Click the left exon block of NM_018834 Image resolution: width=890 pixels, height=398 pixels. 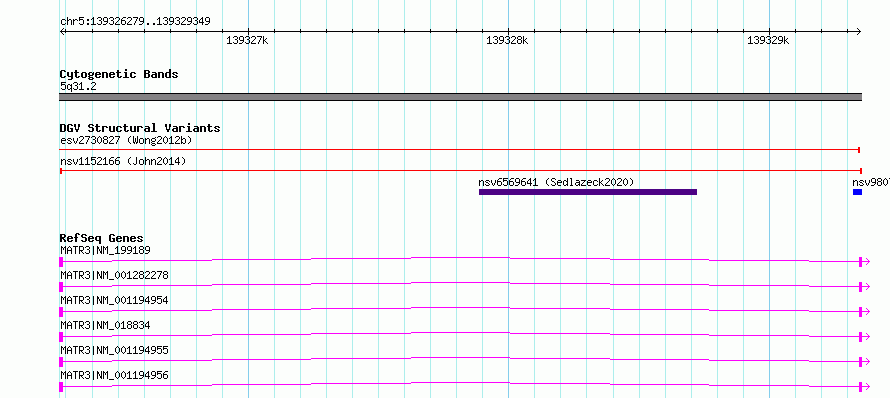61,337
